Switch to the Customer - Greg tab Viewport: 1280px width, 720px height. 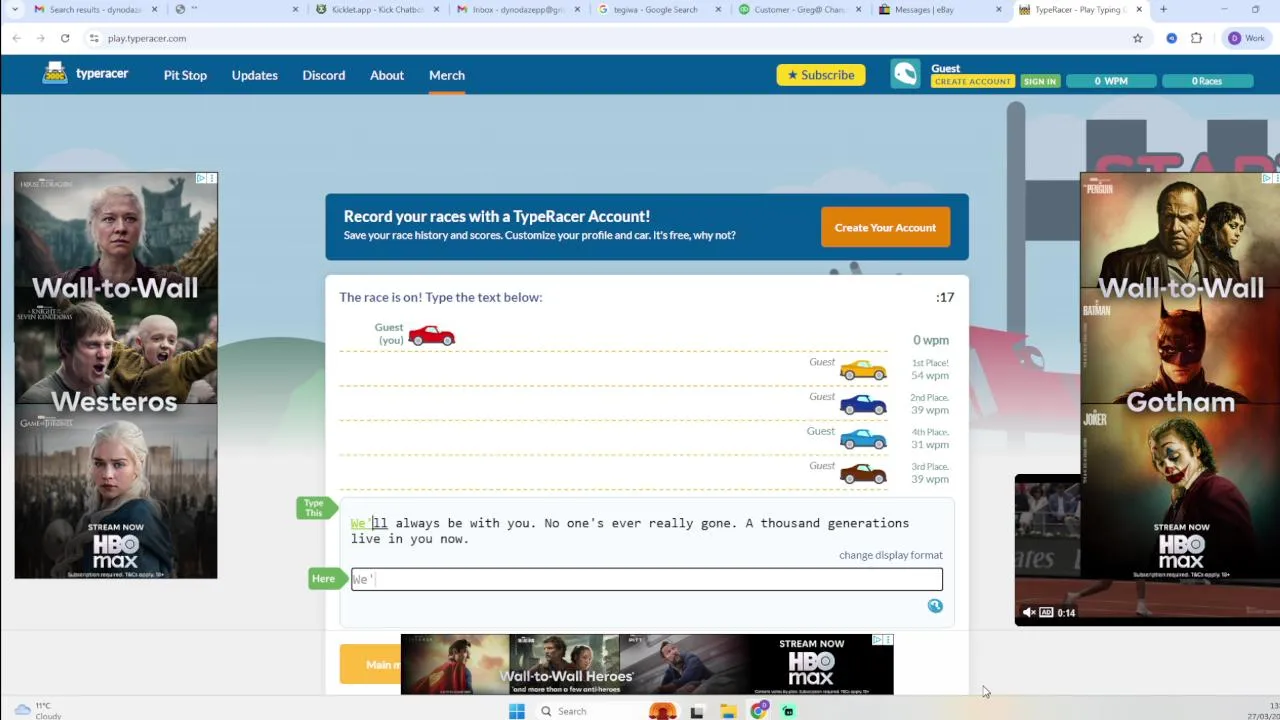pos(797,9)
